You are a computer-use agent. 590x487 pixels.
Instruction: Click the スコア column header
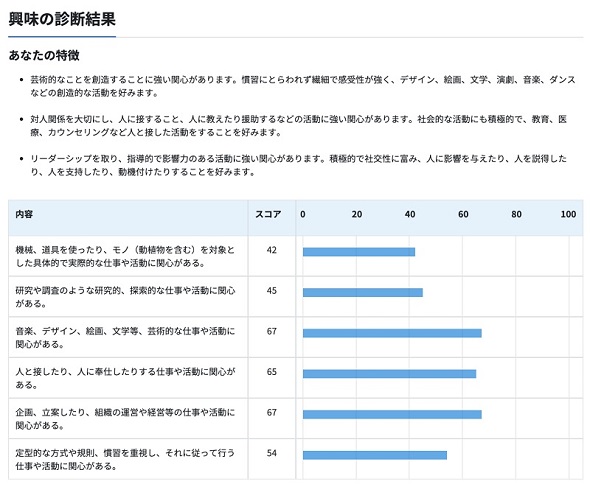pyautogui.click(x=268, y=214)
